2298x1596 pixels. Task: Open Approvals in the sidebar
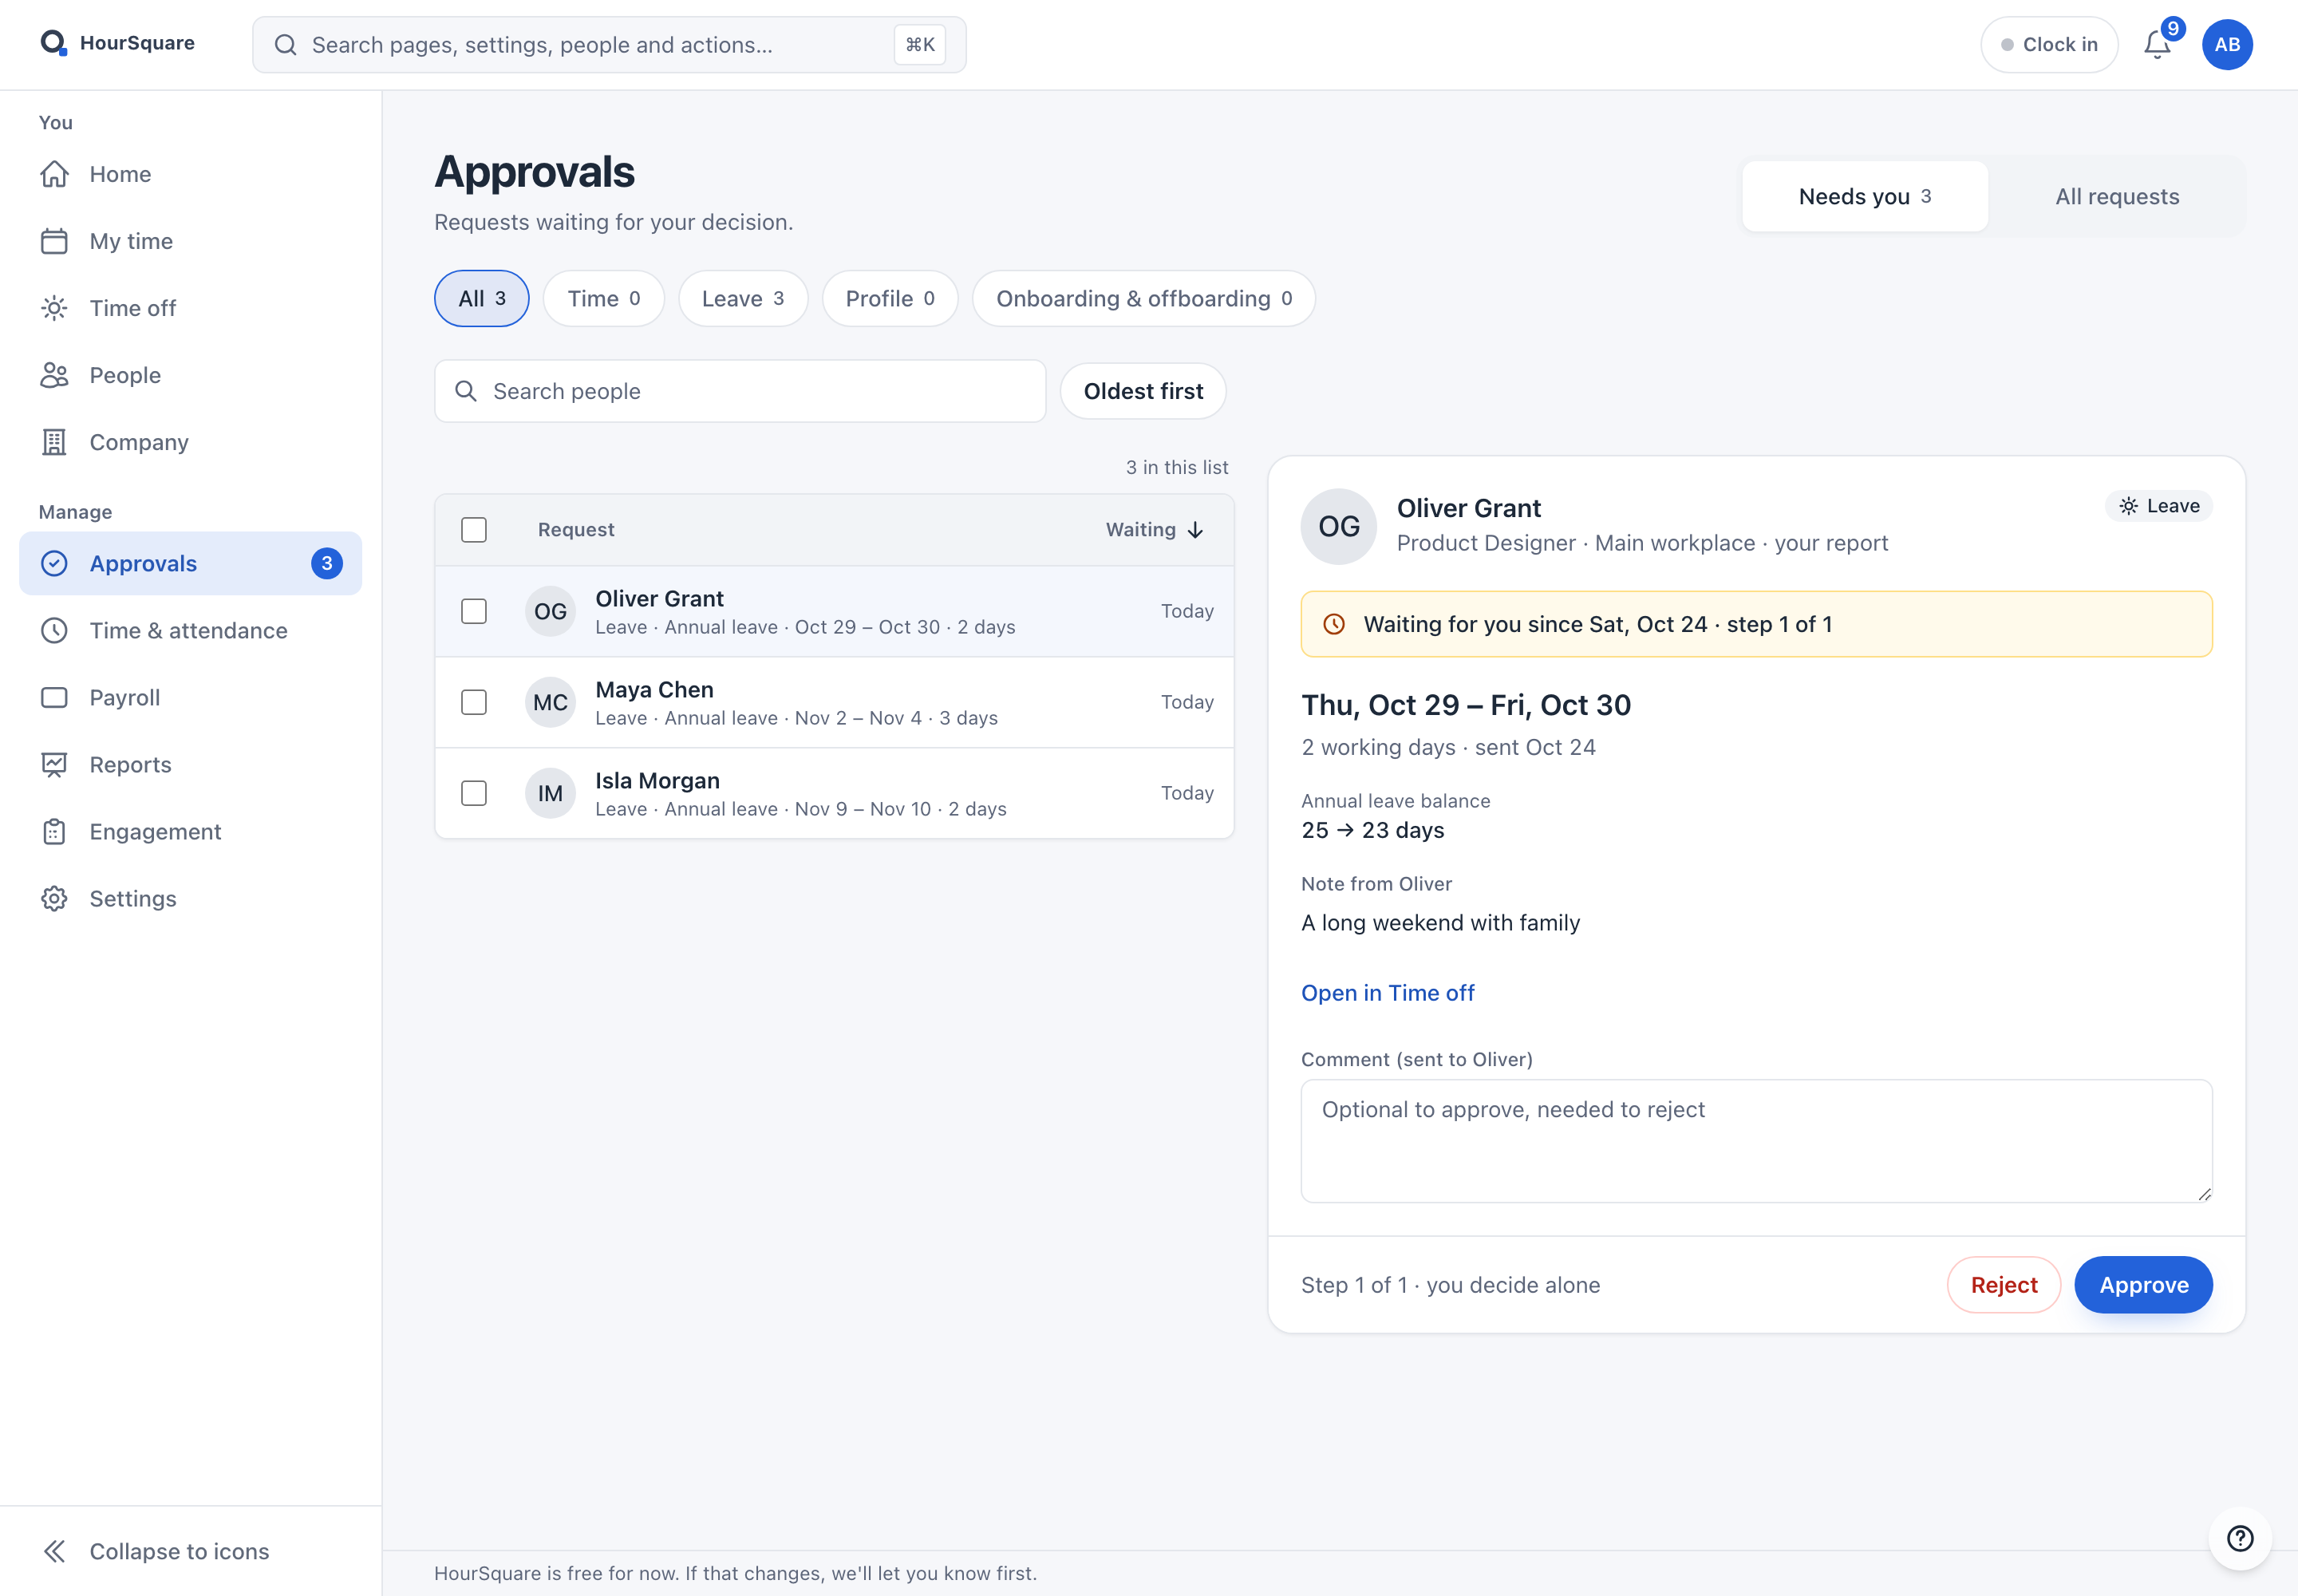point(190,563)
